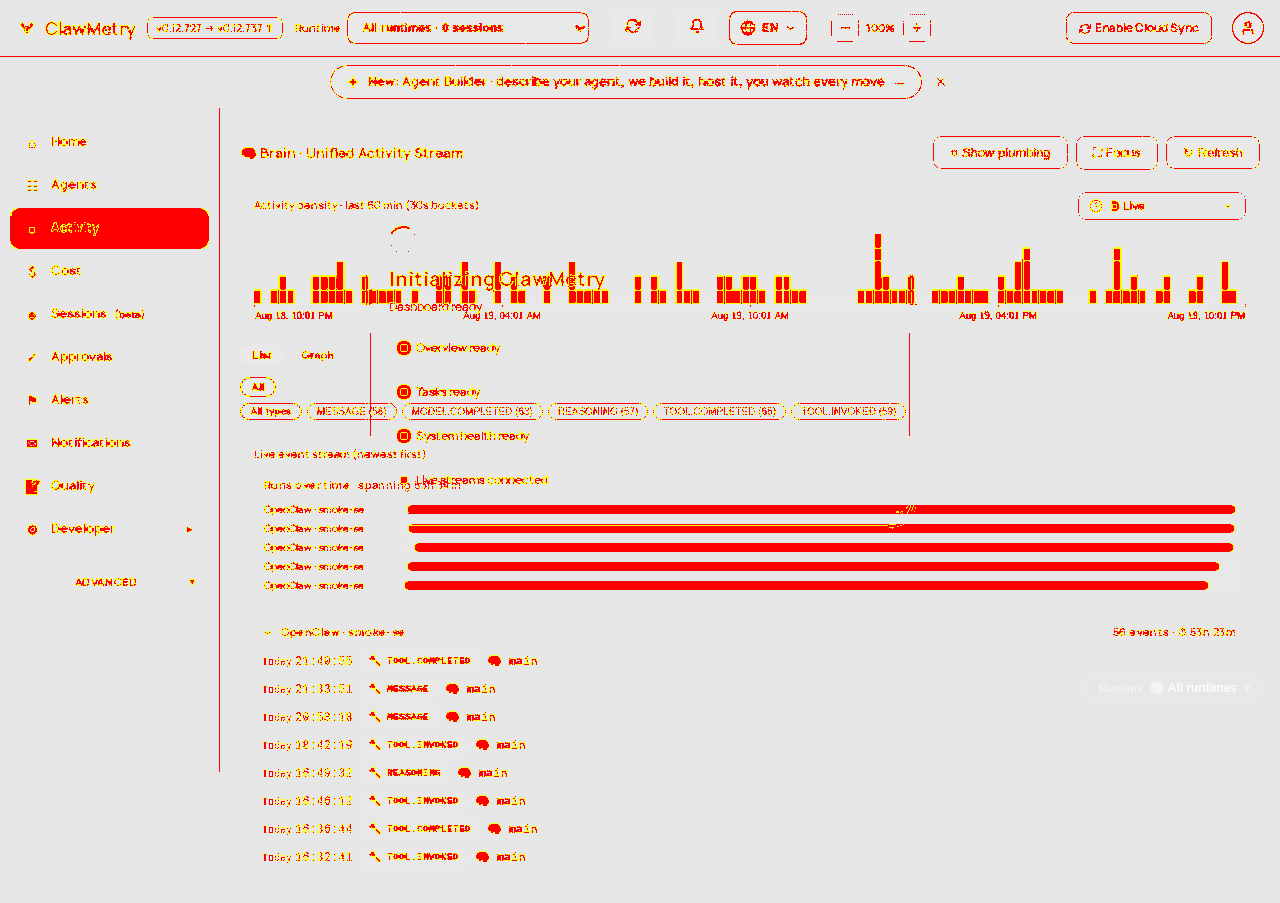1280x903 pixels.
Task: Click the tallest activity density bar
Action: tap(878, 269)
